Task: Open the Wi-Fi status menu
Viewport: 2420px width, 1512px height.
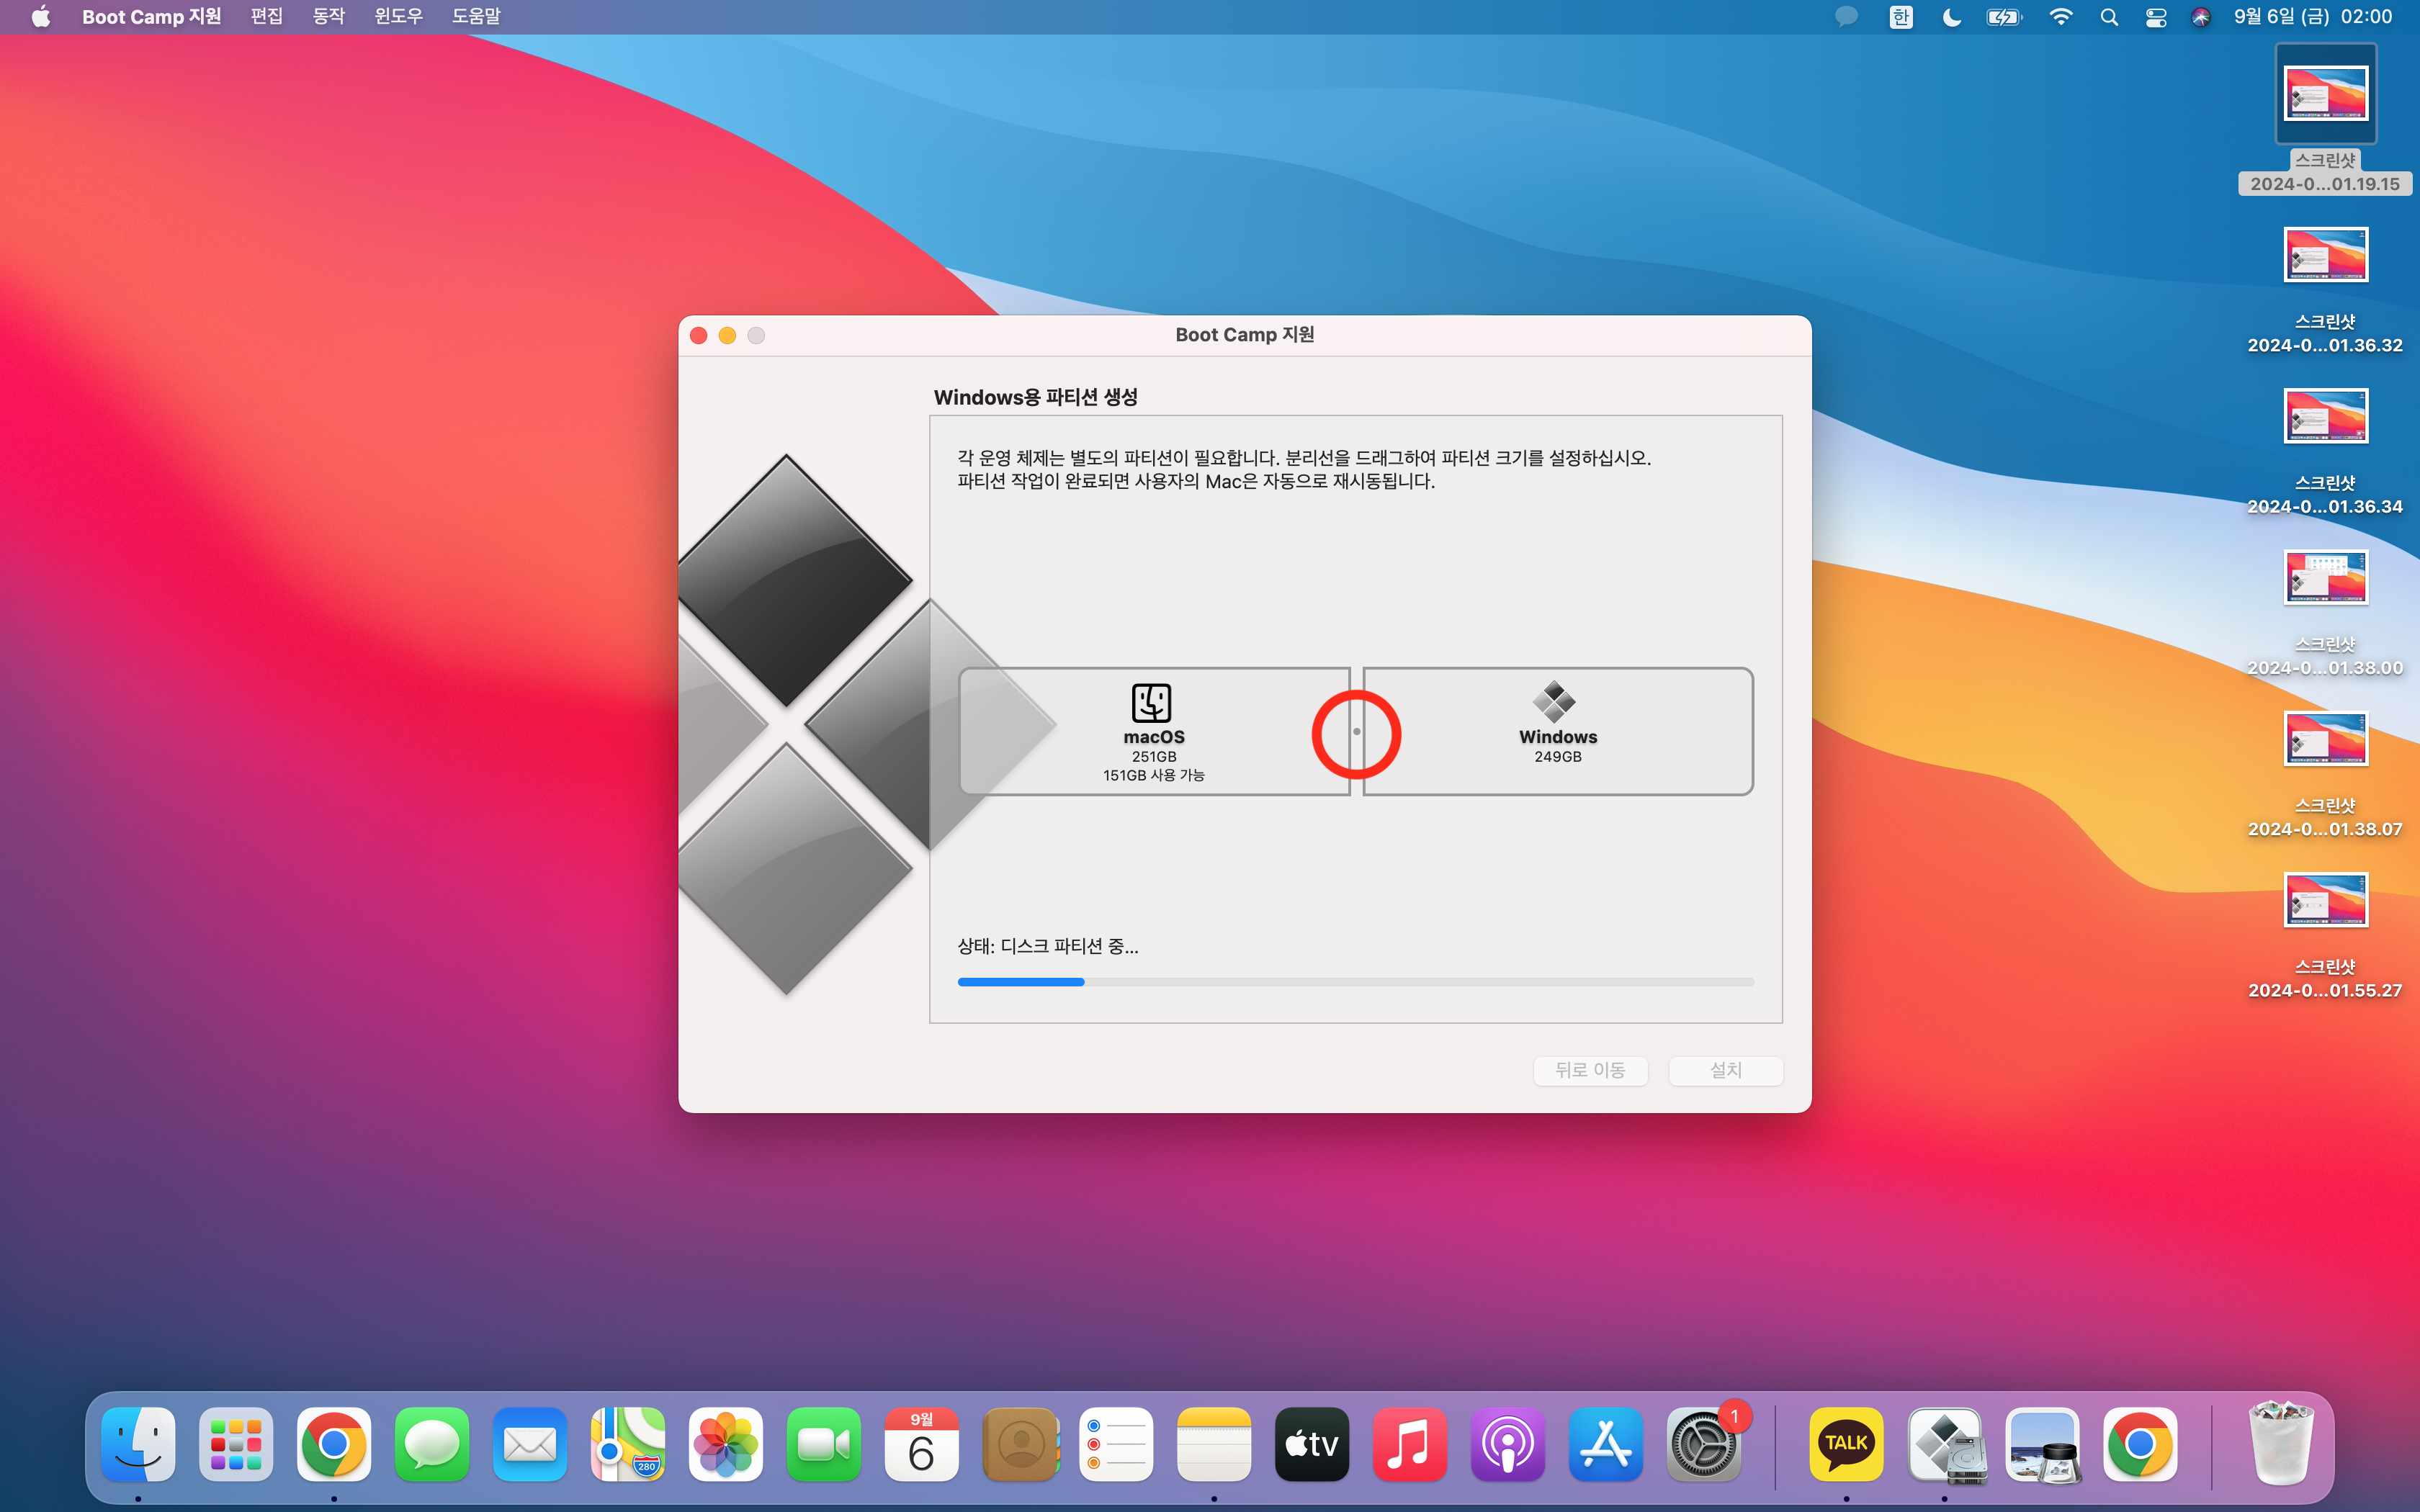Action: 2060,17
